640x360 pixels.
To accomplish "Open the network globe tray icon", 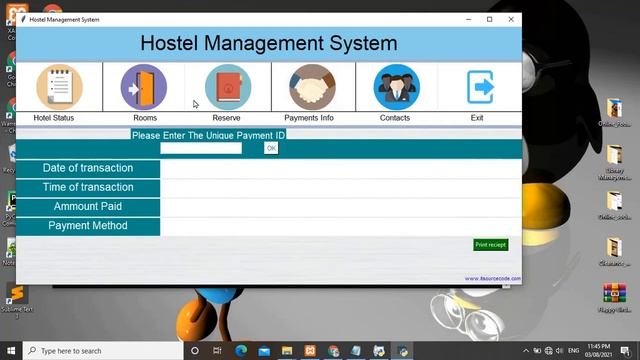I will [549, 351].
